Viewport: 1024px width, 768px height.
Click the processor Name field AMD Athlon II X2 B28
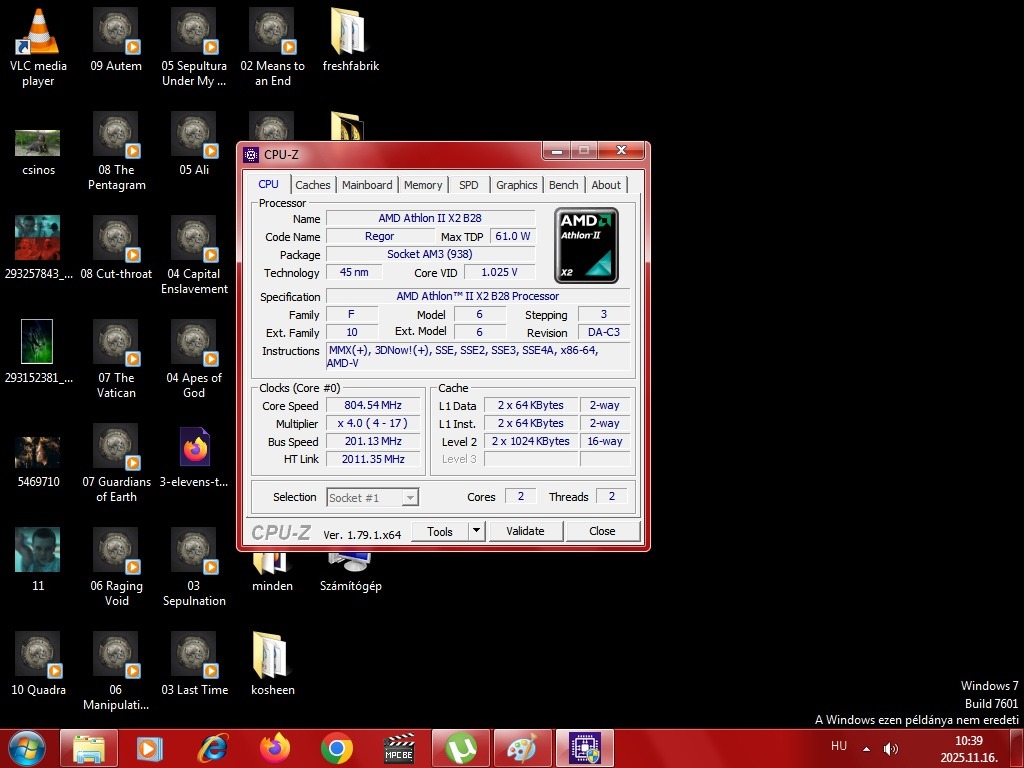click(x=430, y=218)
